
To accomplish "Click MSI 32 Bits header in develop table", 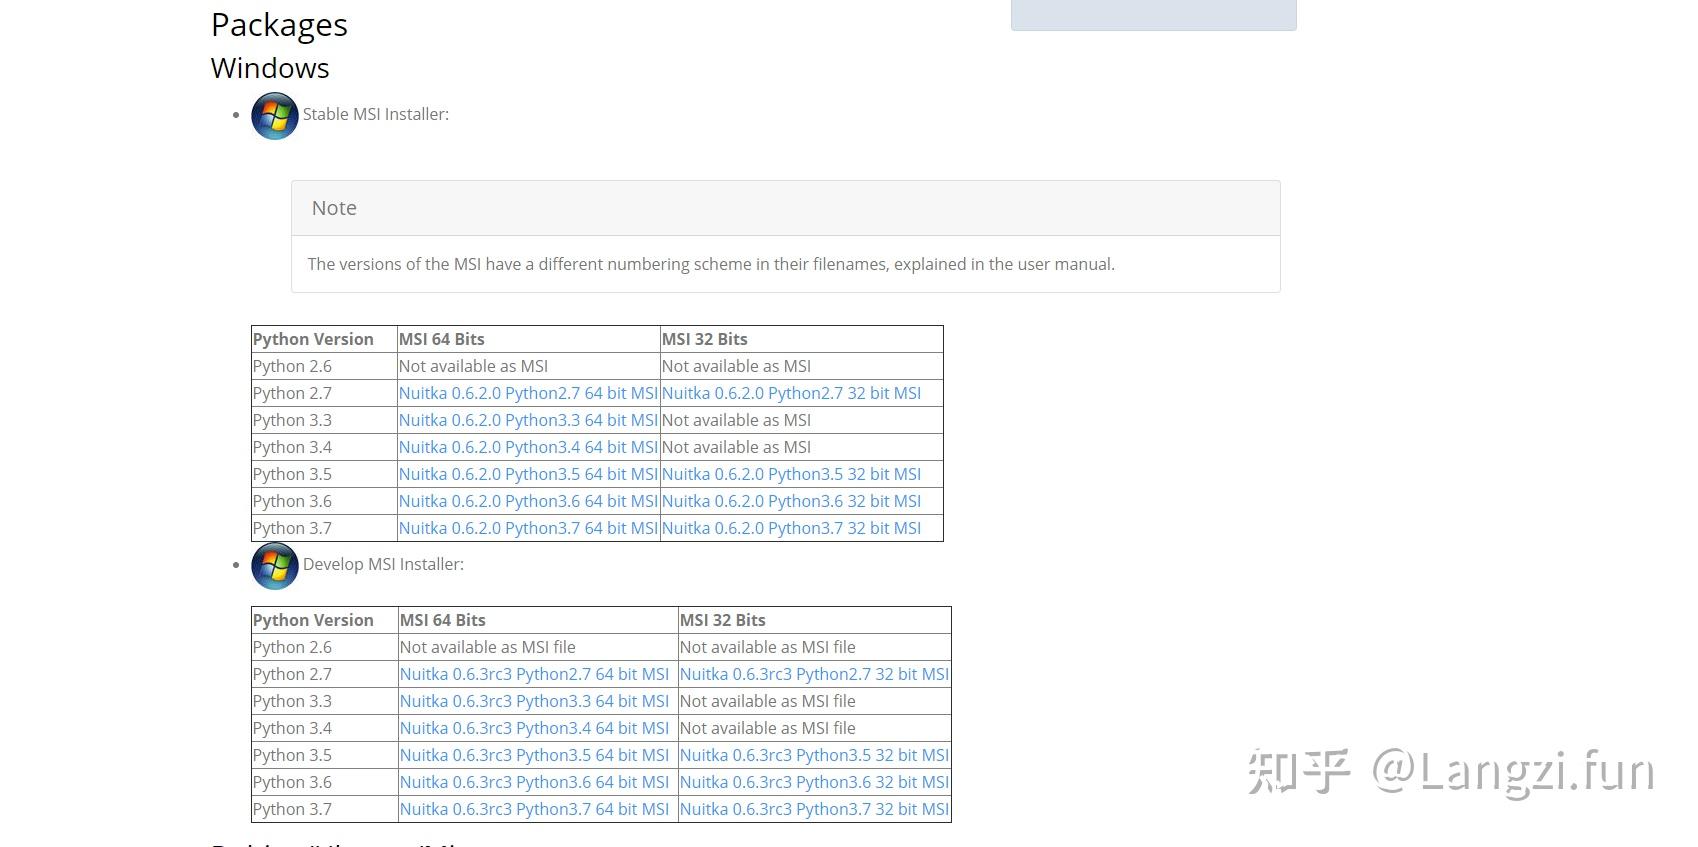I will pos(722,620).
